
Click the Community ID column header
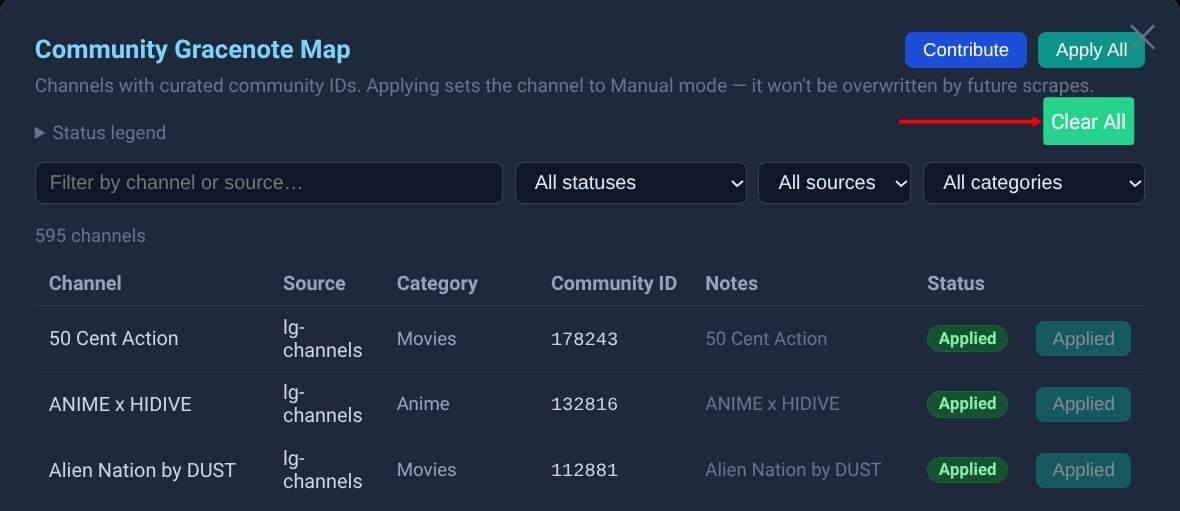(613, 283)
